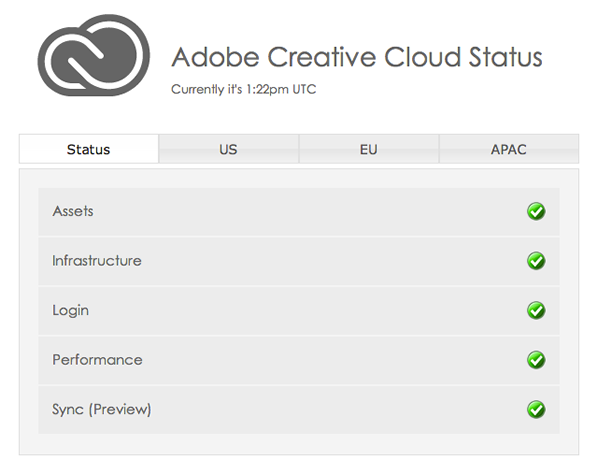
Task: Click the Assets service row label
Action: point(73,211)
